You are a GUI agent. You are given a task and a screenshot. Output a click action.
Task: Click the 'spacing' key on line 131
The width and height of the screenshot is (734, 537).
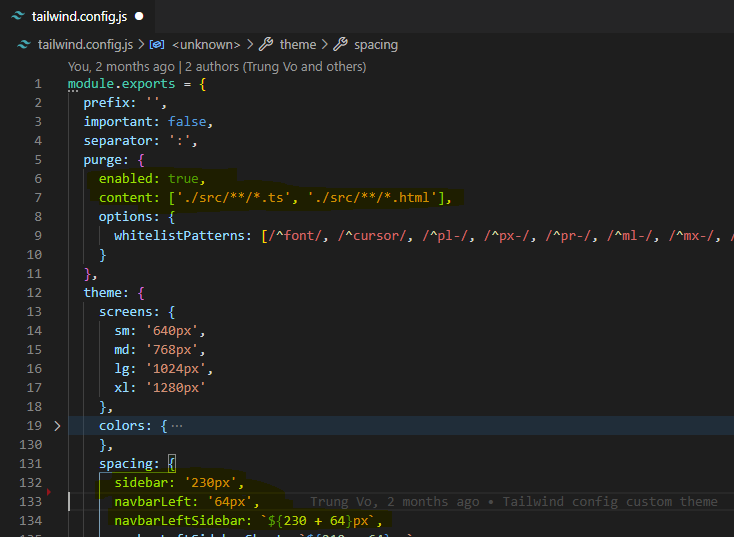click(x=125, y=463)
